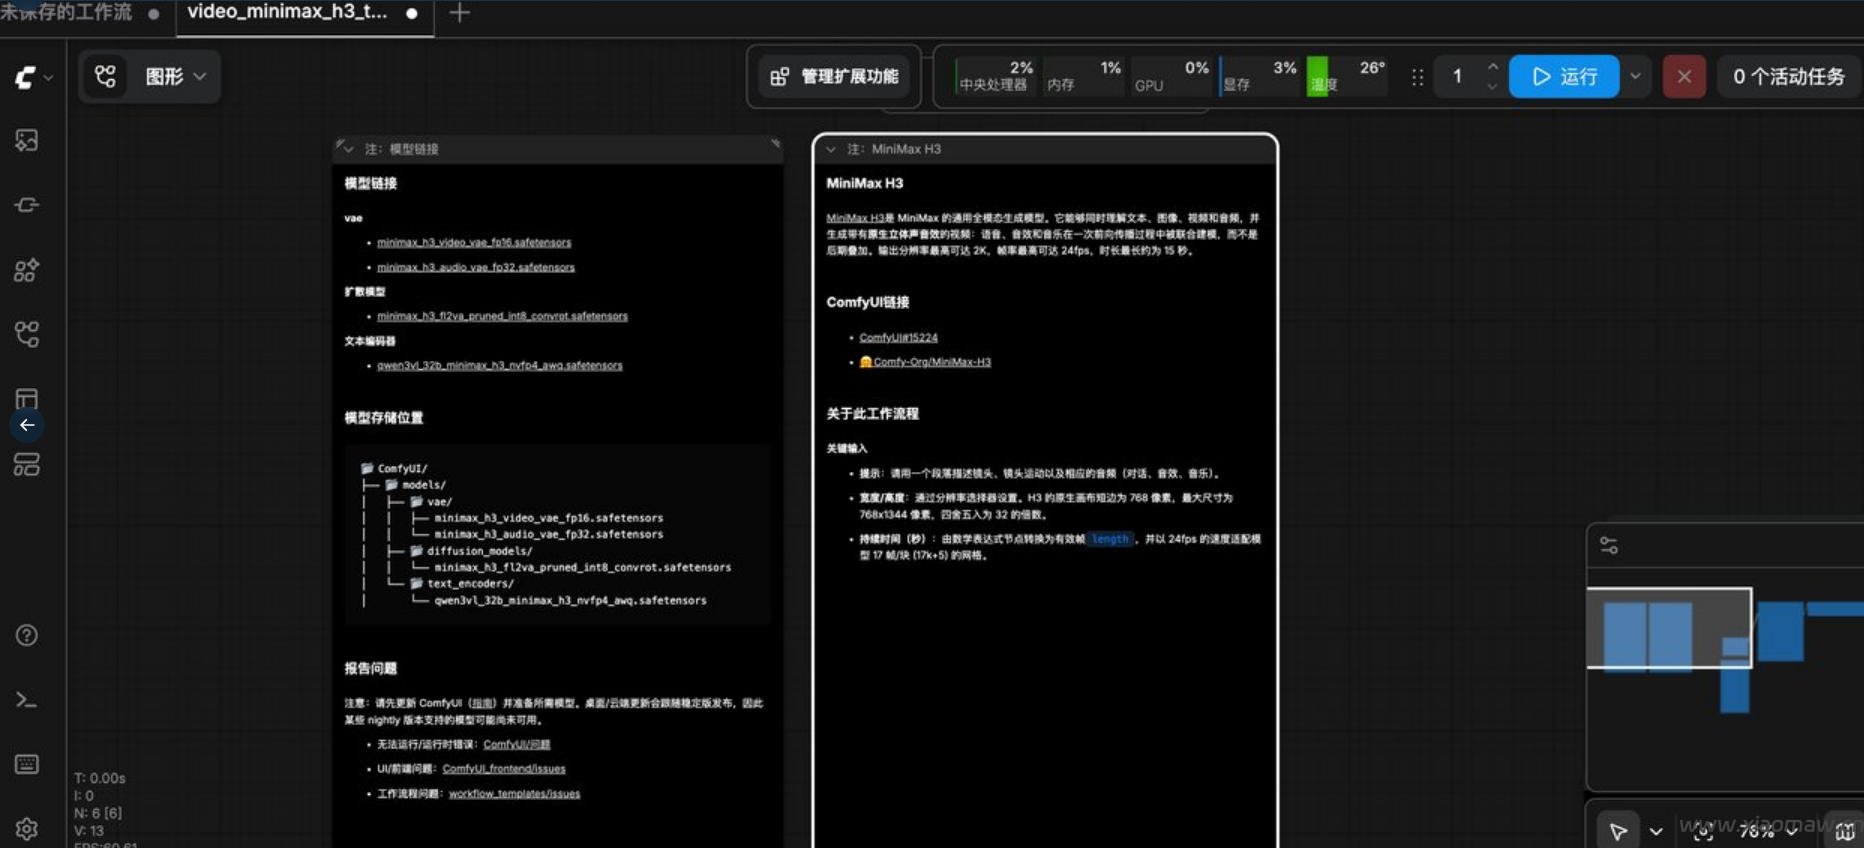The height and width of the screenshot is (848, 1864).
Task: Open minimap settings sliders icon
Action: coord(1609,546)
